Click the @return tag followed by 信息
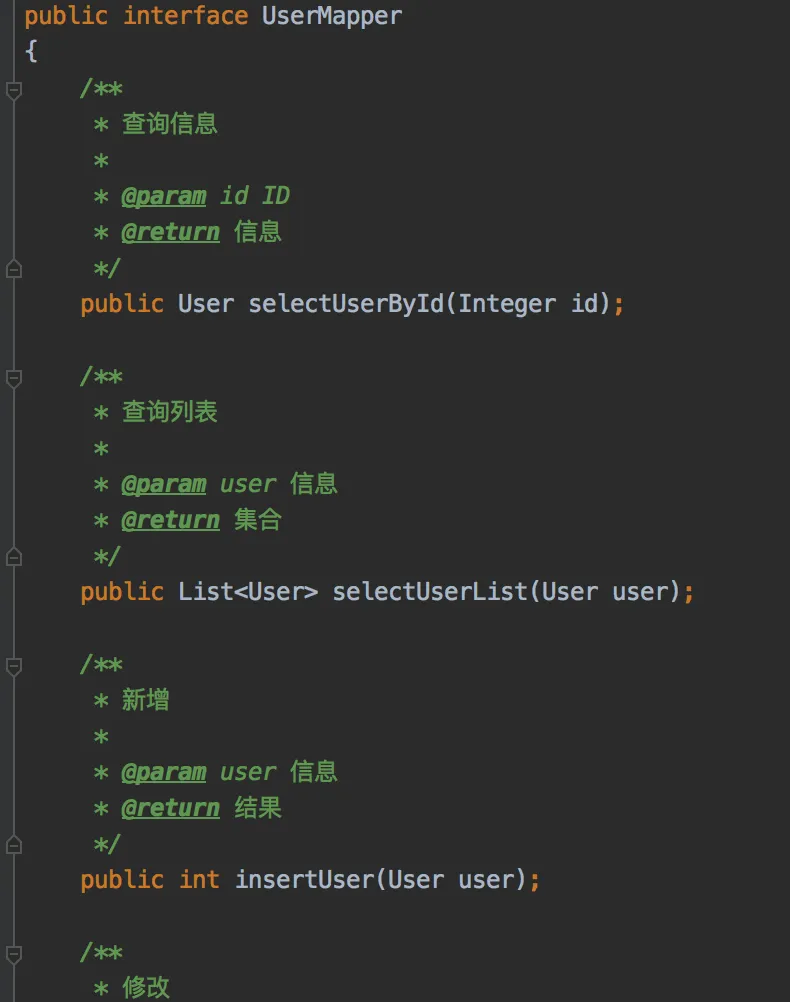 coord(170,232)
